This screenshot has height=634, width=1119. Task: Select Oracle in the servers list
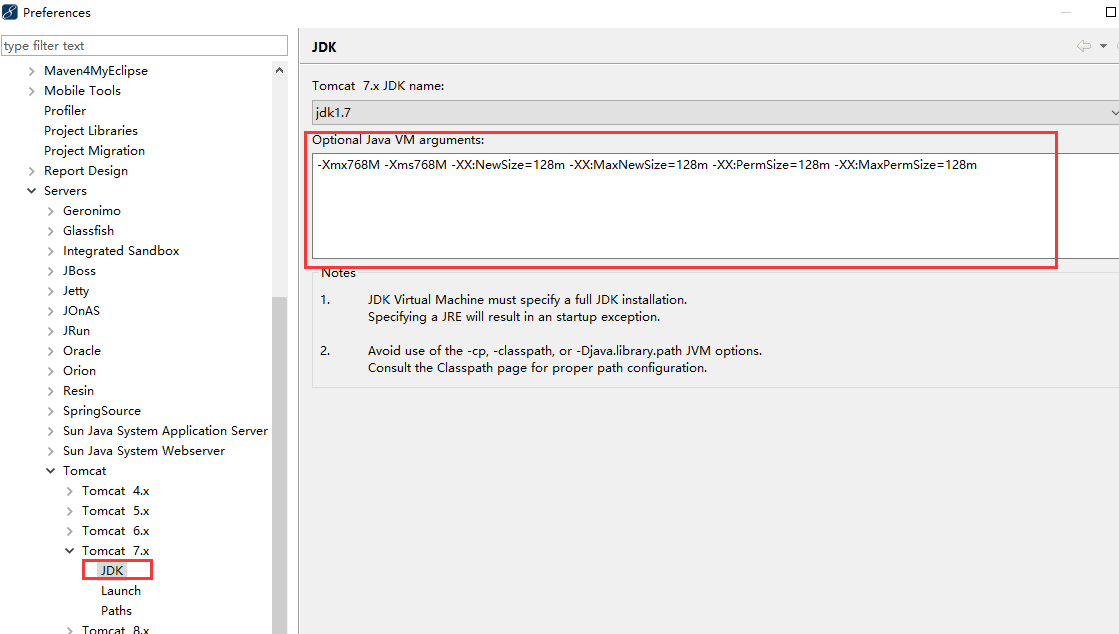(x=81, y=351)
